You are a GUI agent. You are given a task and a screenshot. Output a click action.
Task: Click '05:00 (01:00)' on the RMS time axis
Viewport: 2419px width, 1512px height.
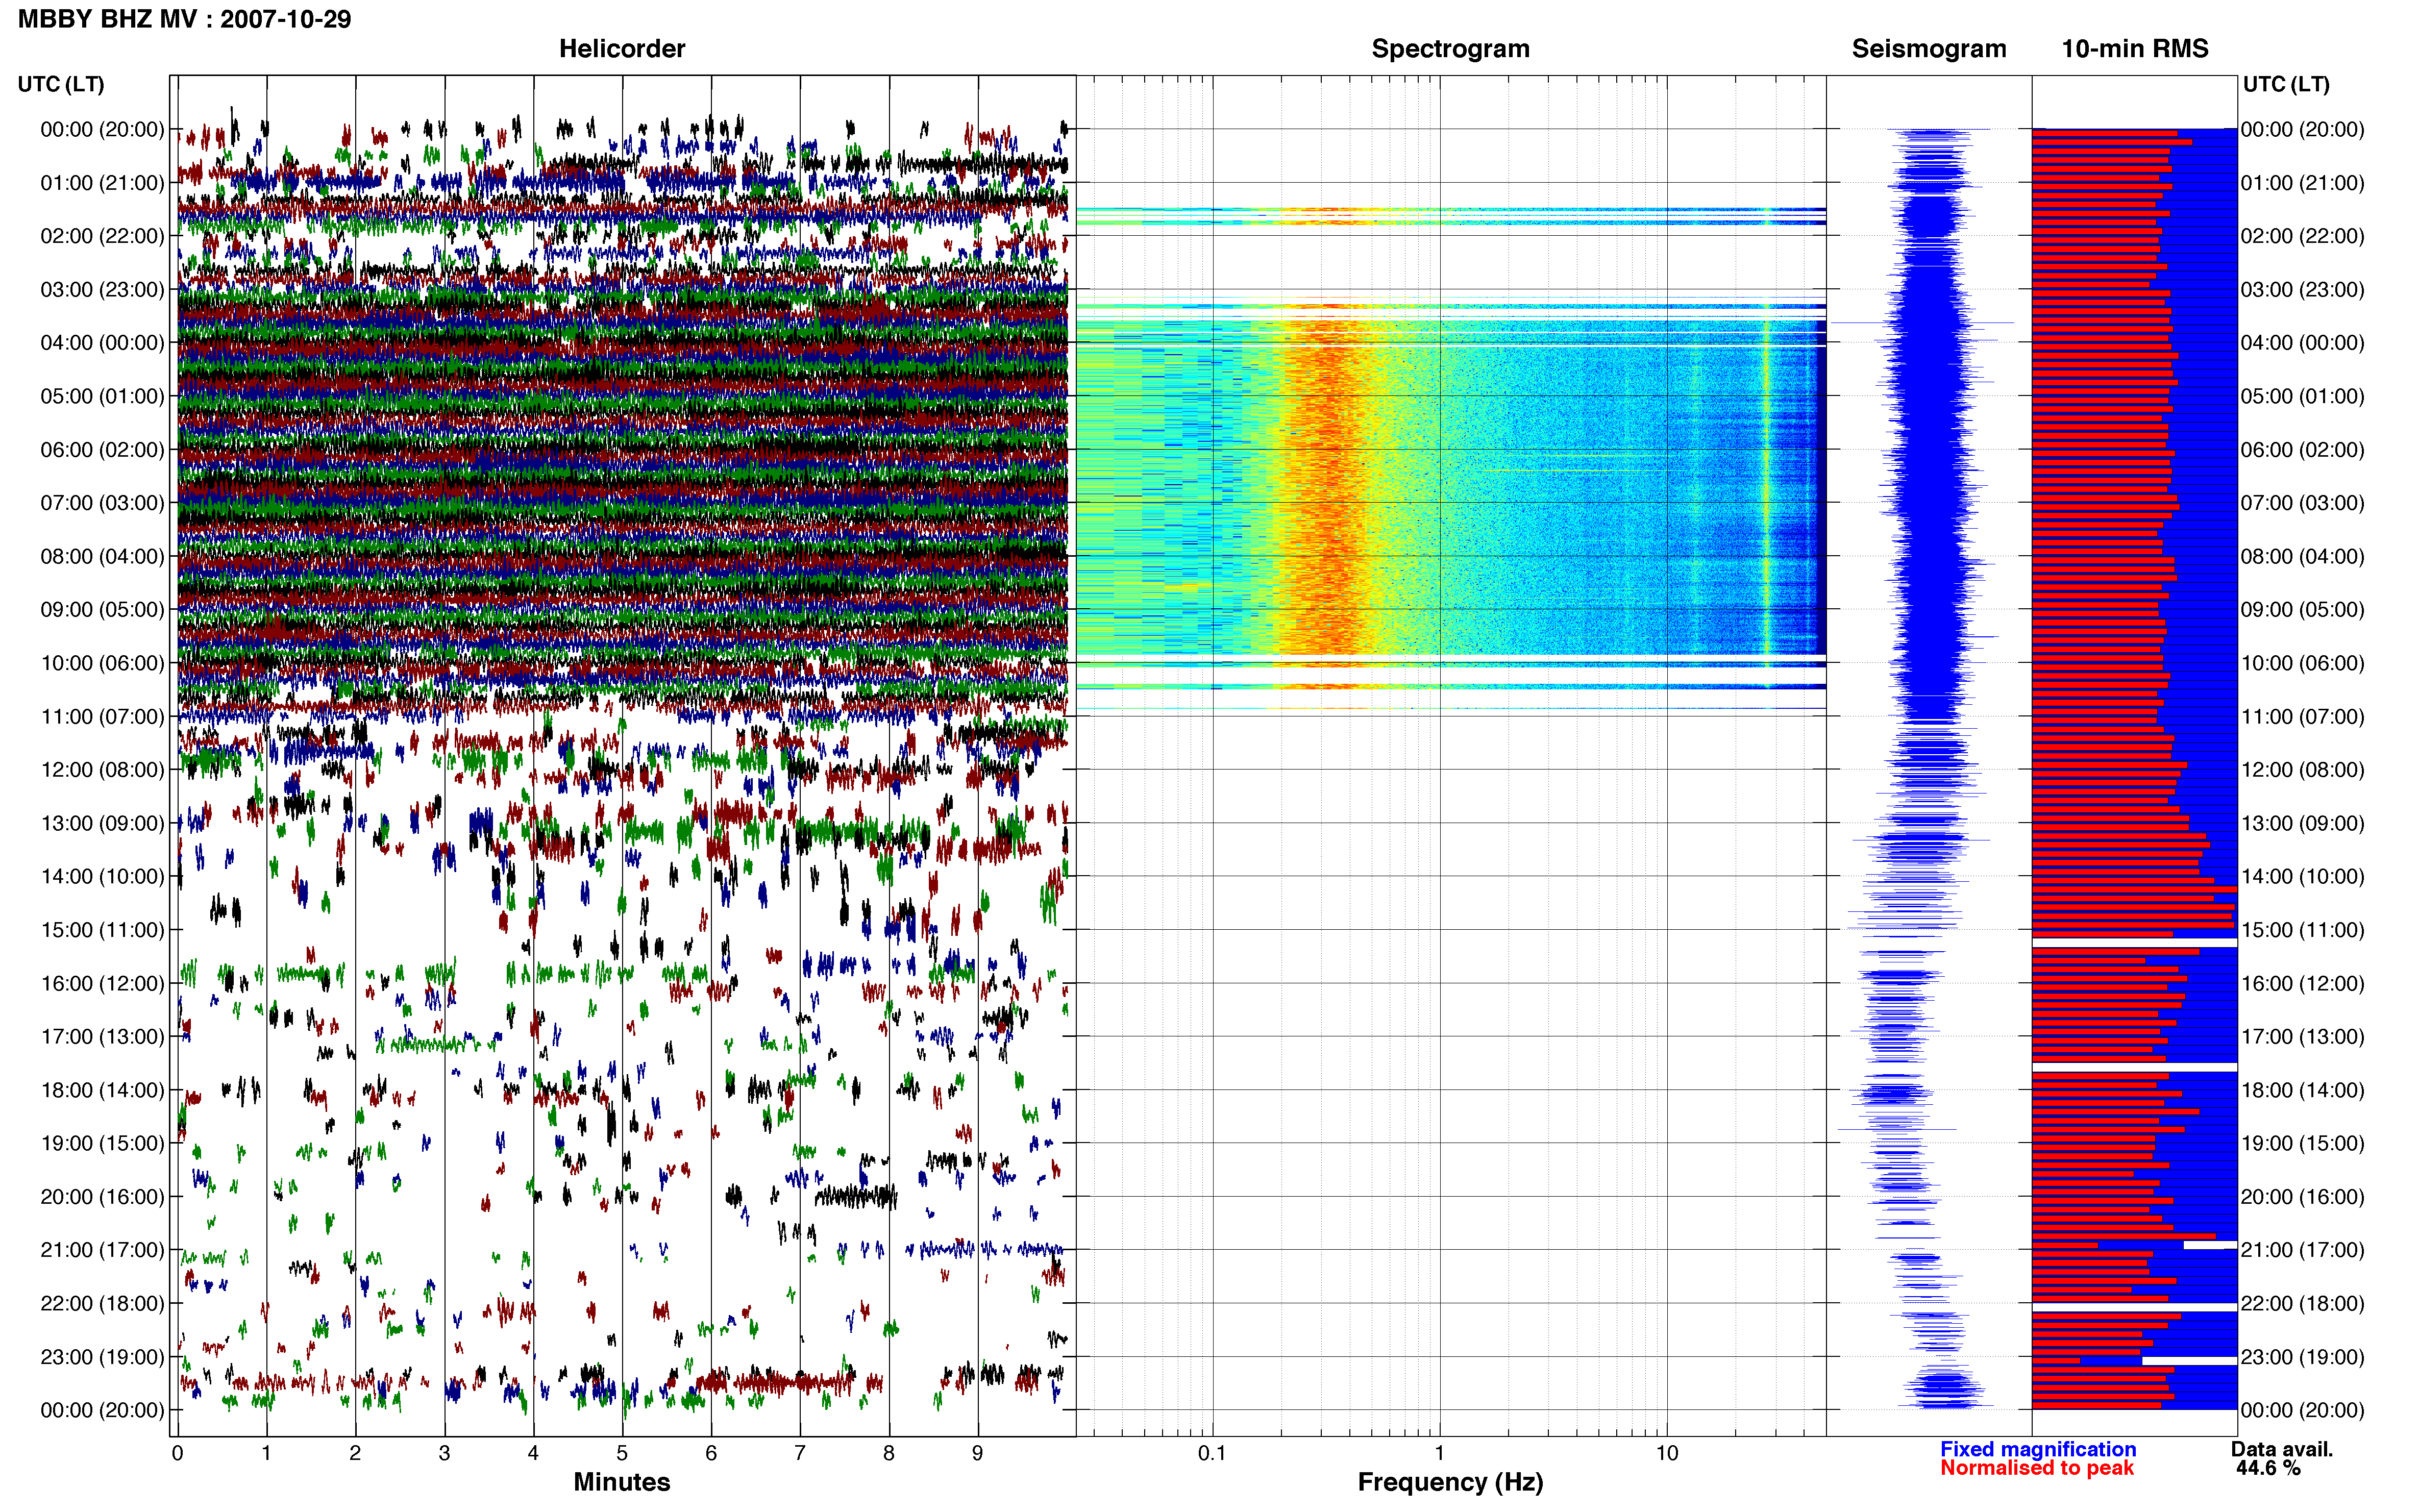2302,397
